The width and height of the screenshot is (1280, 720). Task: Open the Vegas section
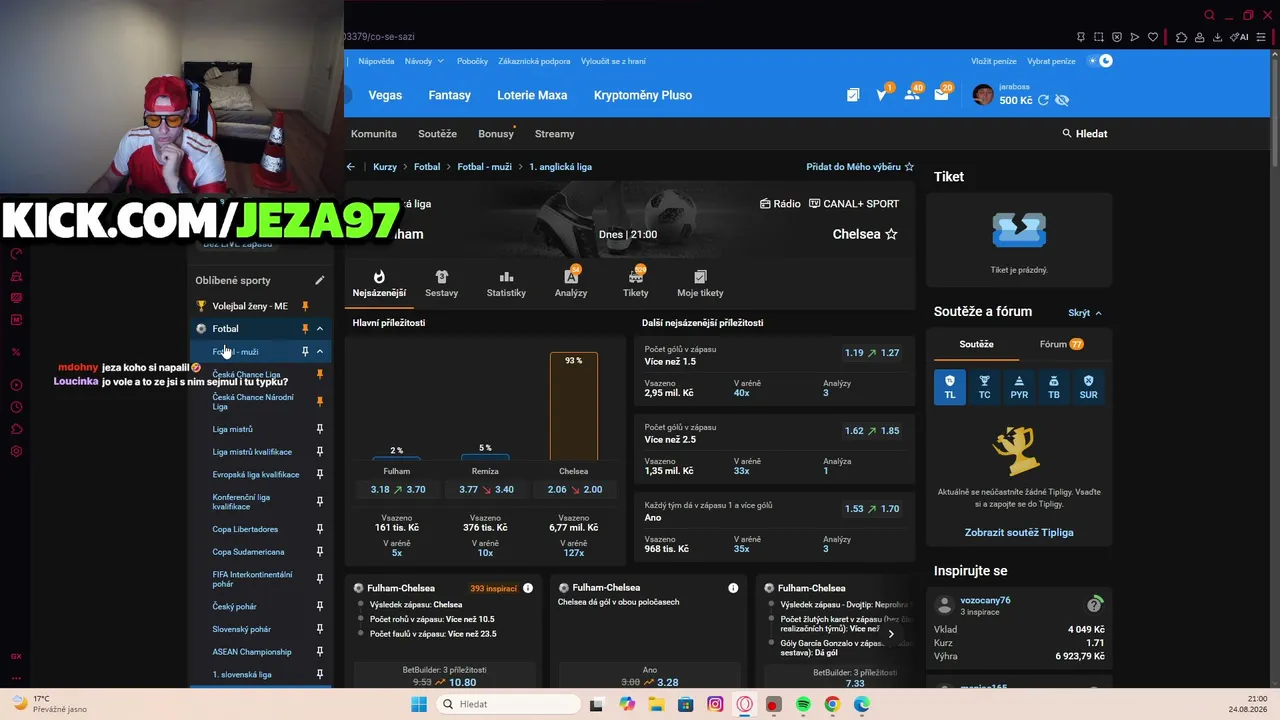tap(385, 95)
